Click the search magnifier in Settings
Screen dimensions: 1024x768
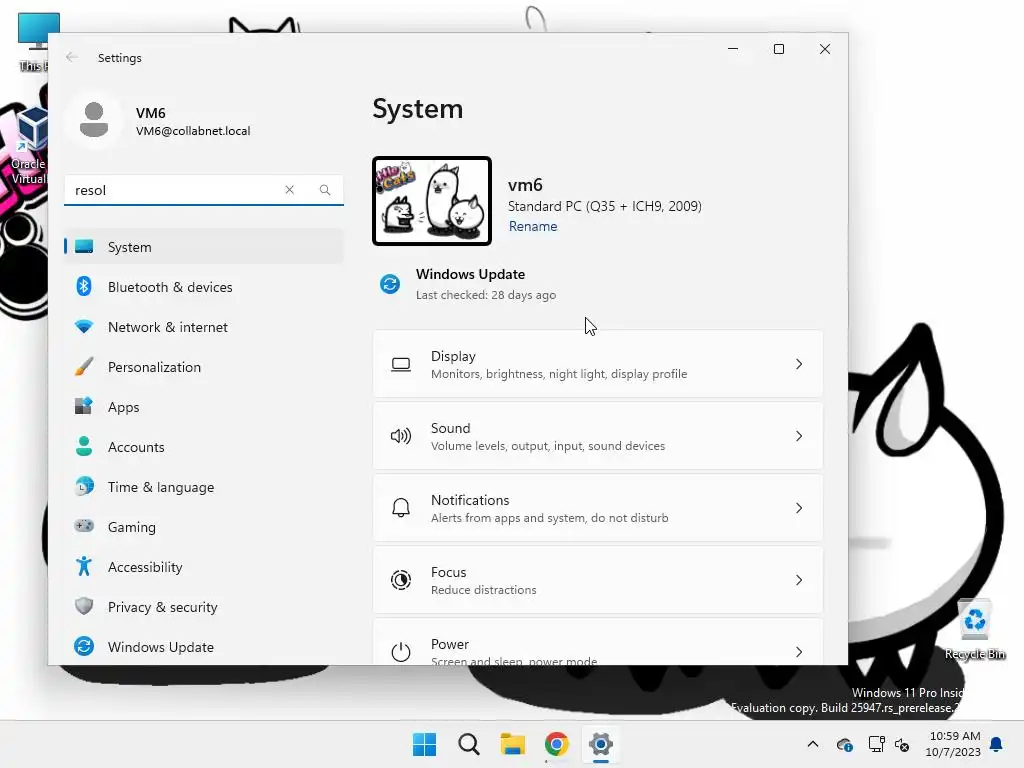(325, 189)
